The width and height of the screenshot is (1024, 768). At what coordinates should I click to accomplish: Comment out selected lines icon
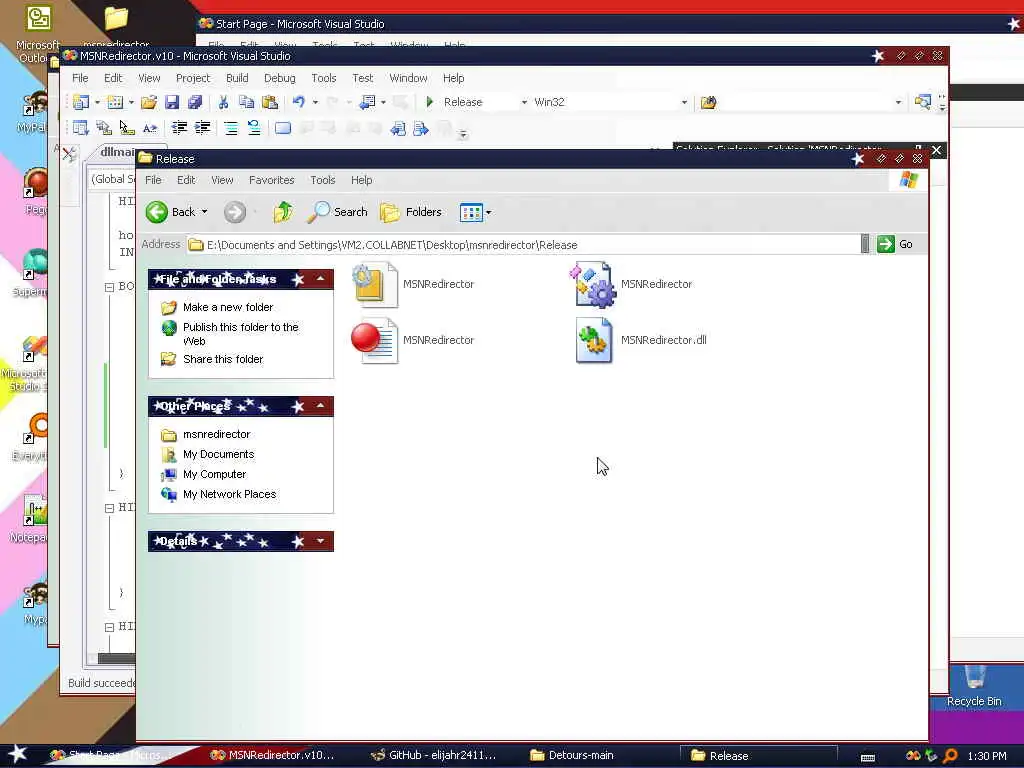coord(231,128)
